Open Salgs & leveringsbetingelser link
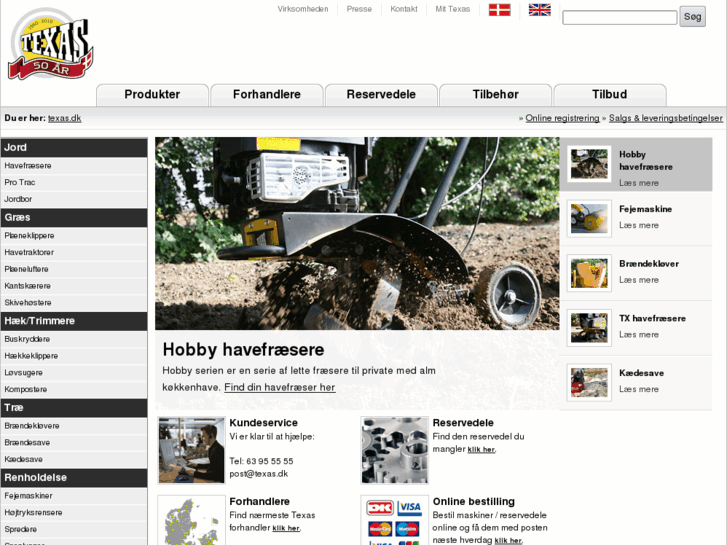Viewport: 727px width, 545px height. pos(666,118)
